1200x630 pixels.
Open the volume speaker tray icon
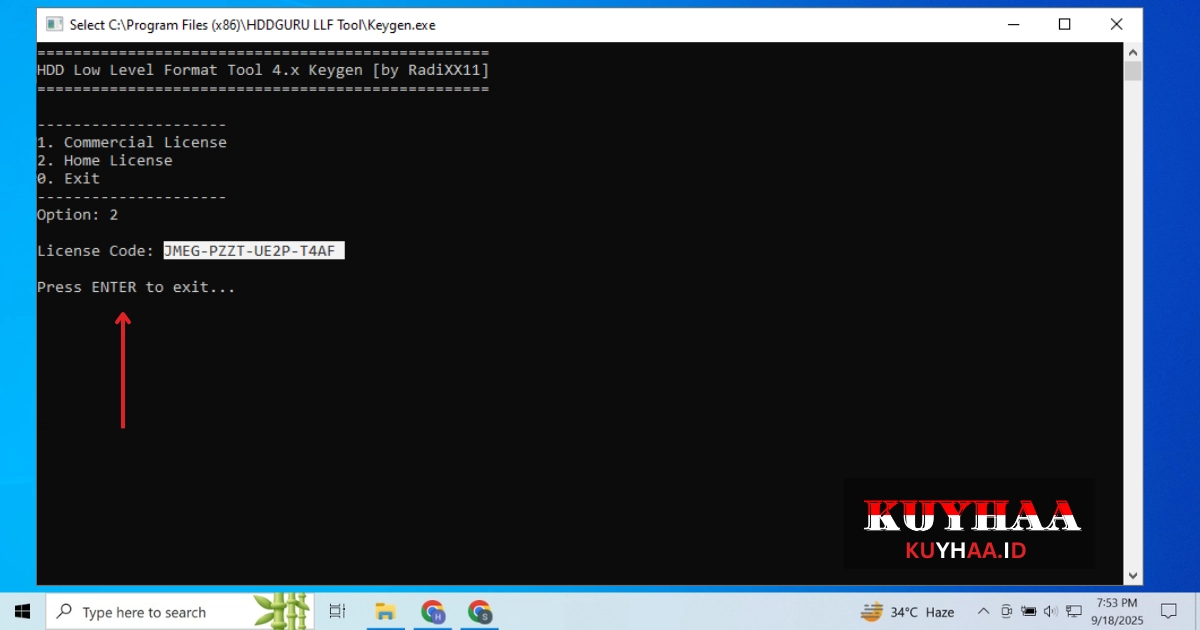click(x=1051, y=611)
